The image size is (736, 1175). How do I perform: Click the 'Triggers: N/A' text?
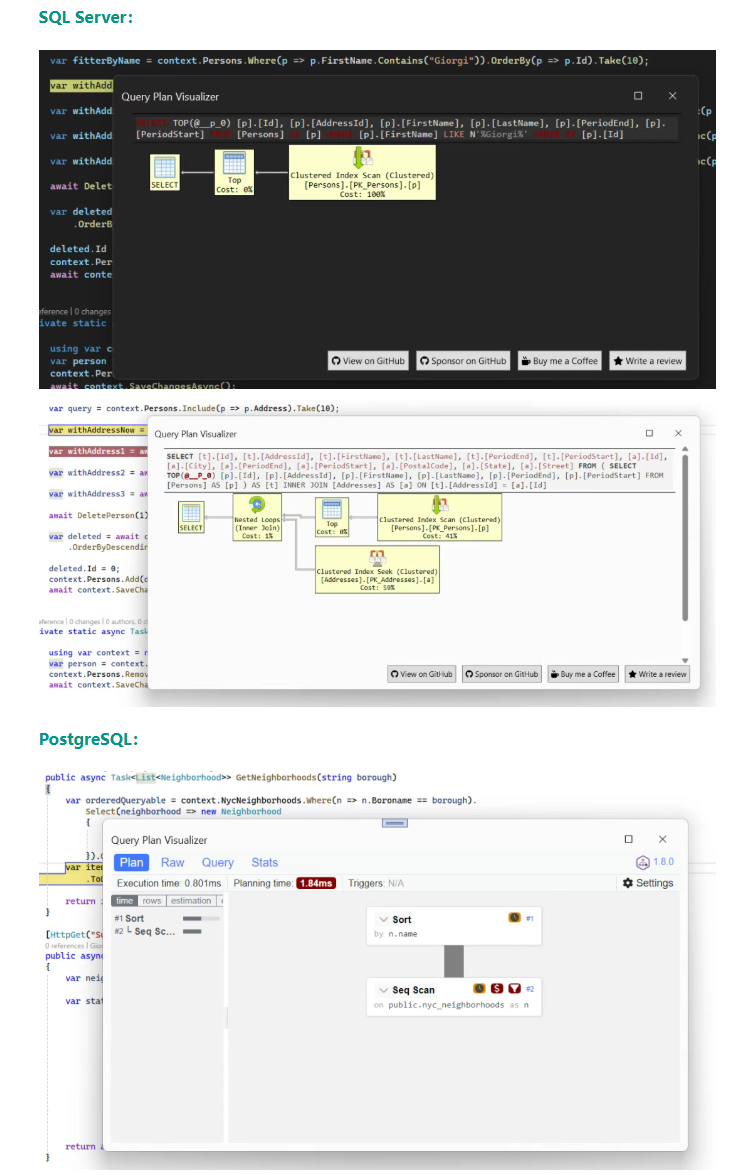[375, 883]
